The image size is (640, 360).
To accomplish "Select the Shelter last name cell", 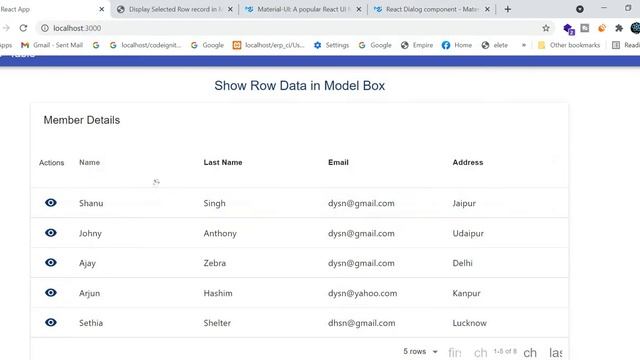I will pyautogui.click(x=217, y=323).
